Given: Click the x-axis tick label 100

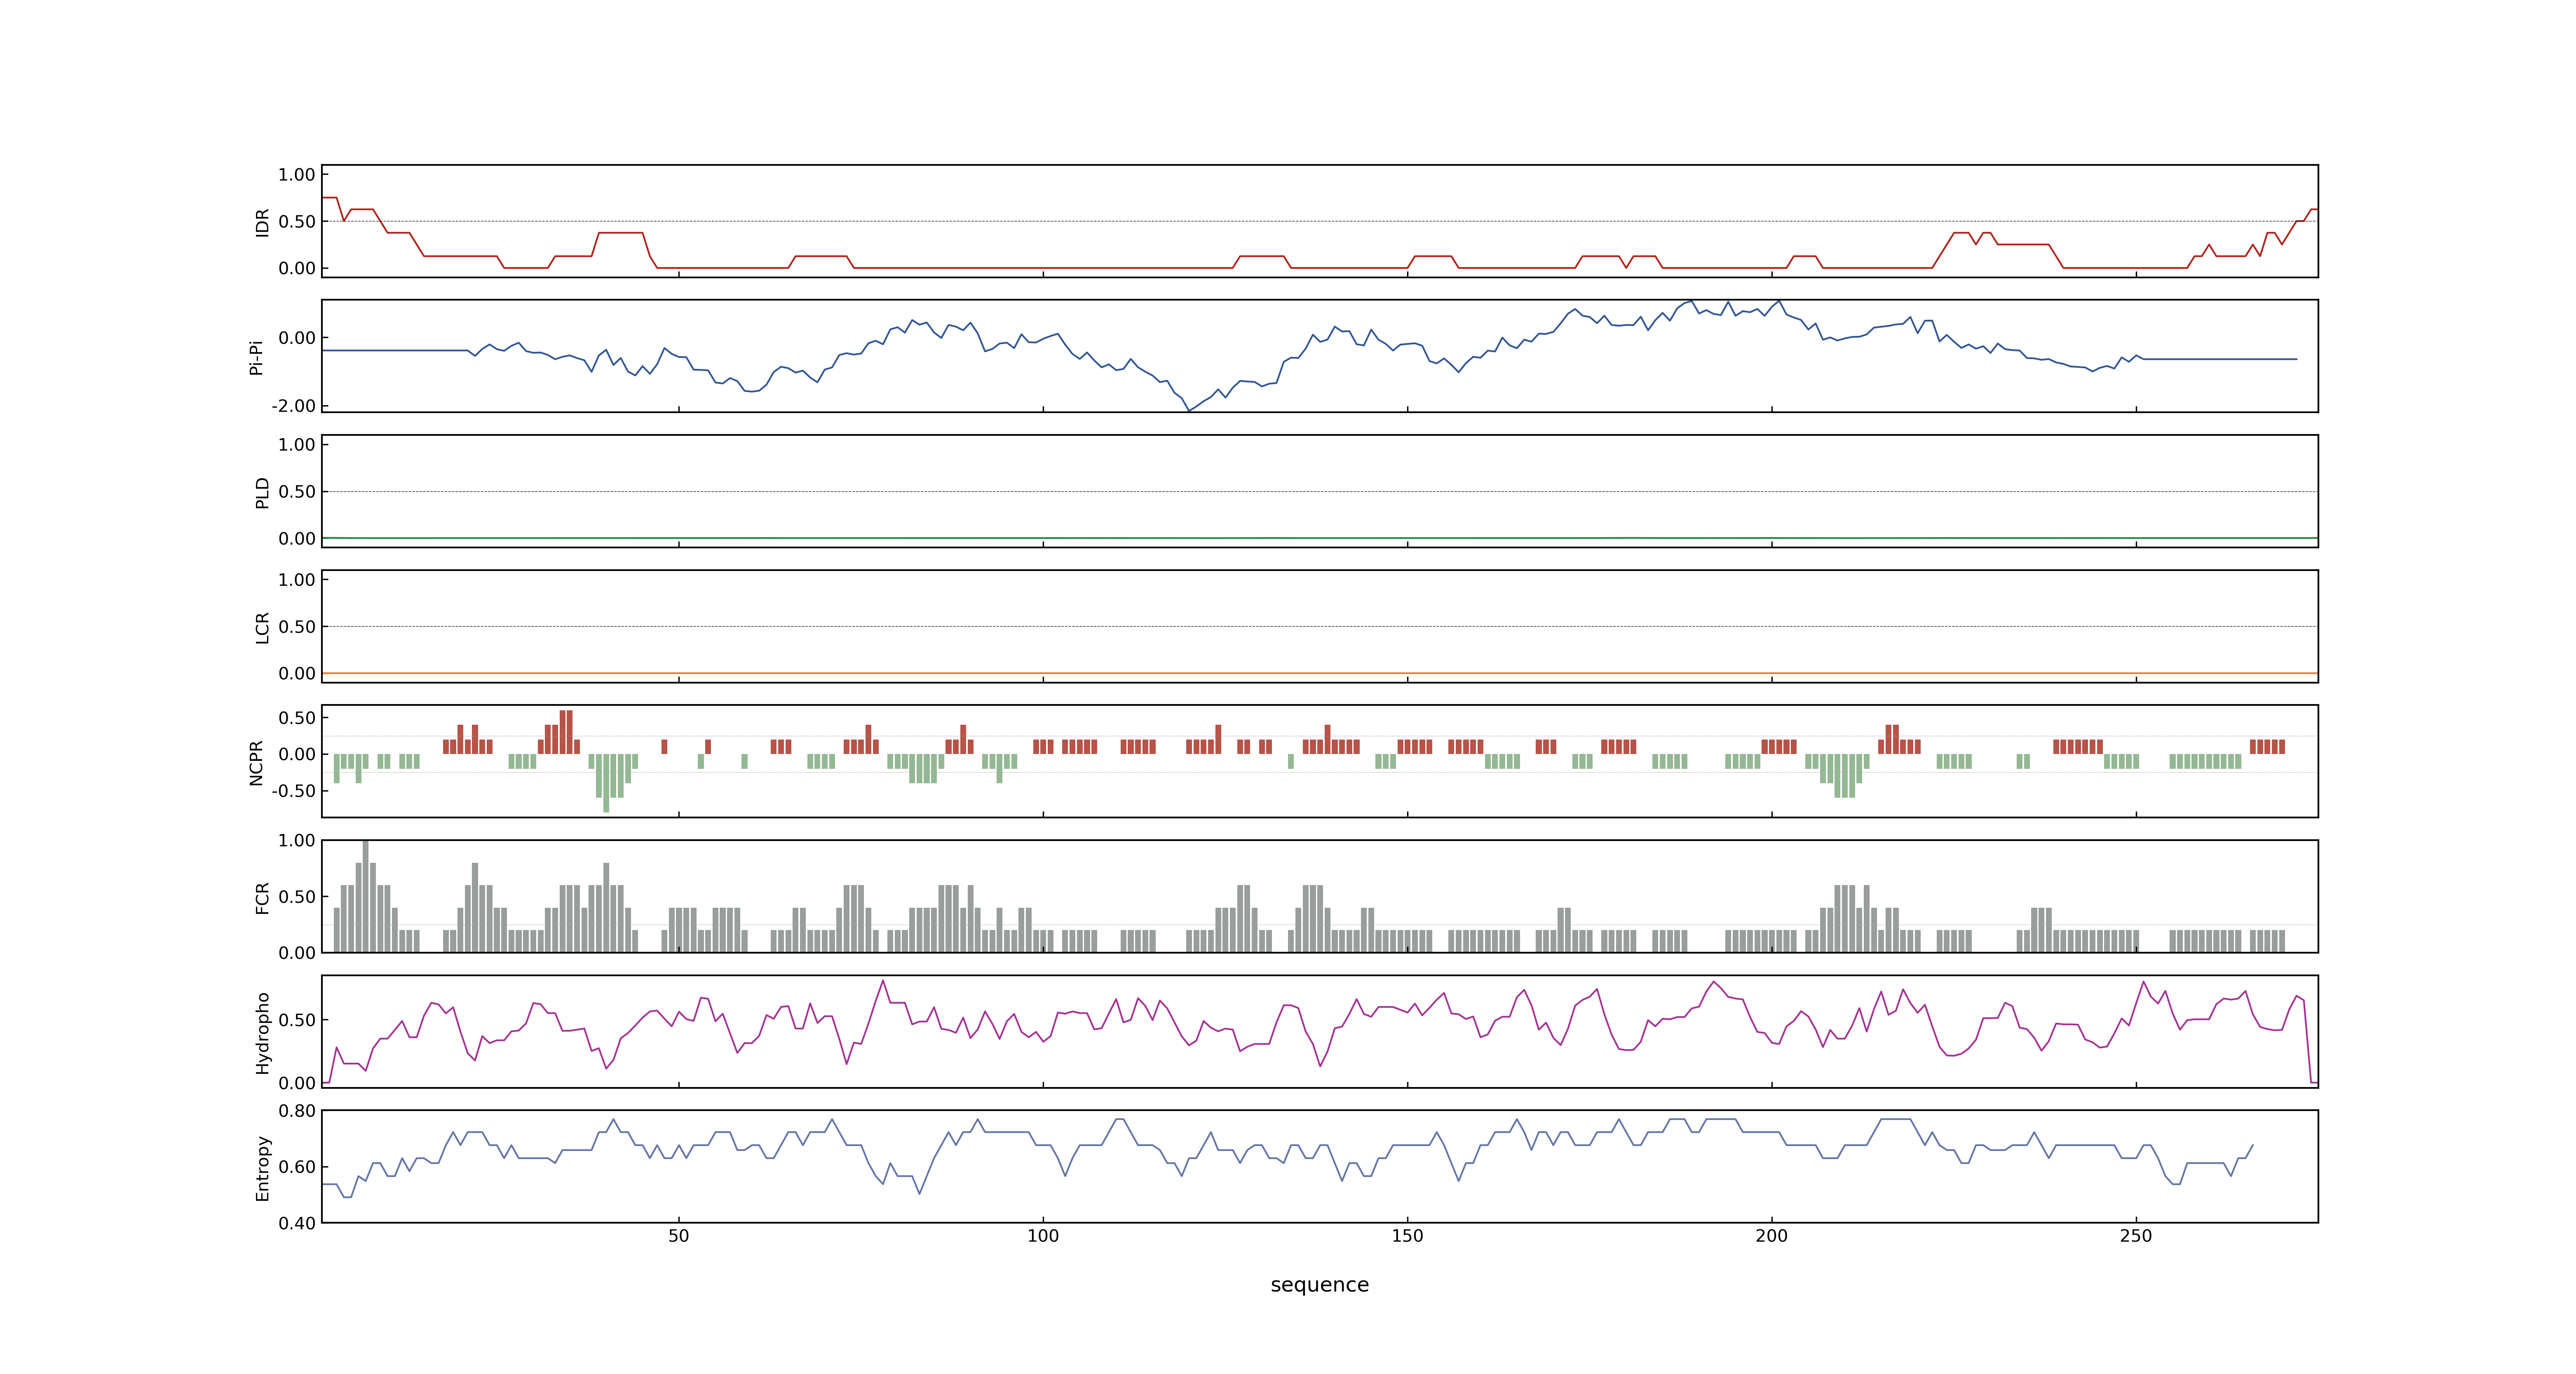Looking at the screenshot, I should click(x=1043, y=1236).
